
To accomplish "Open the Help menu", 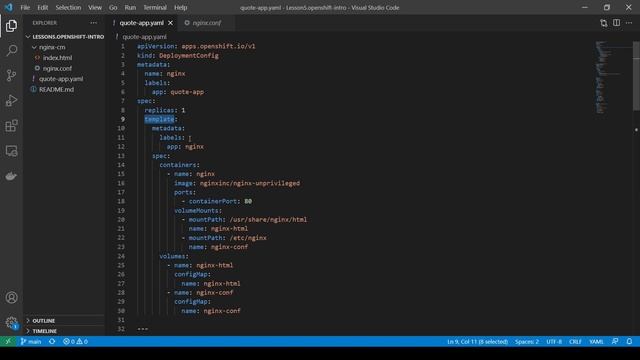I will [x=180, y=7].
